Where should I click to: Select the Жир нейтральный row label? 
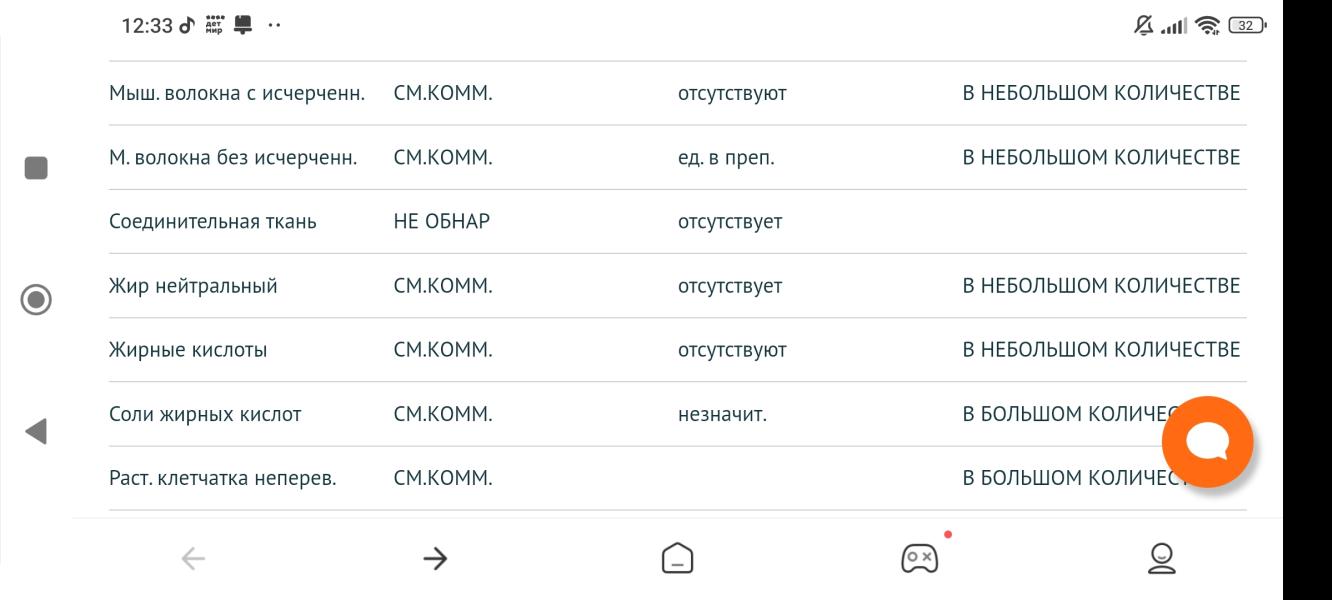[x=193, y=286]
